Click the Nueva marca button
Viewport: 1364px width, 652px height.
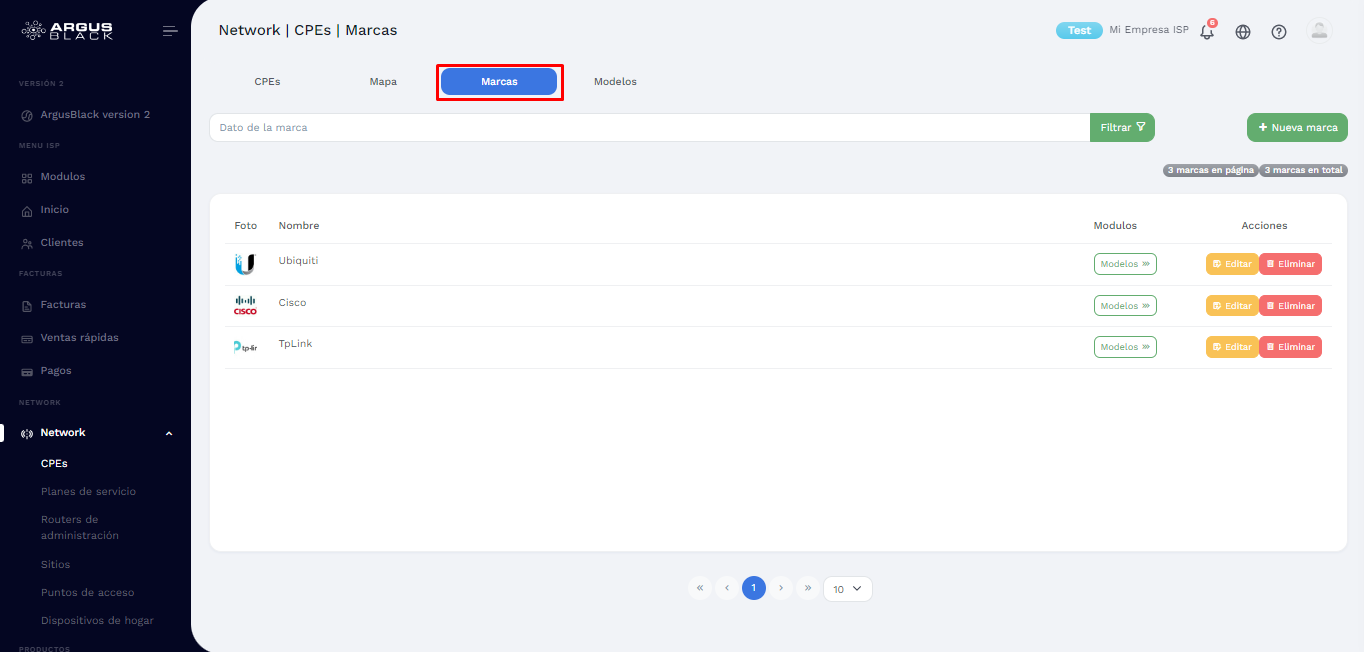pos(1296,127)
